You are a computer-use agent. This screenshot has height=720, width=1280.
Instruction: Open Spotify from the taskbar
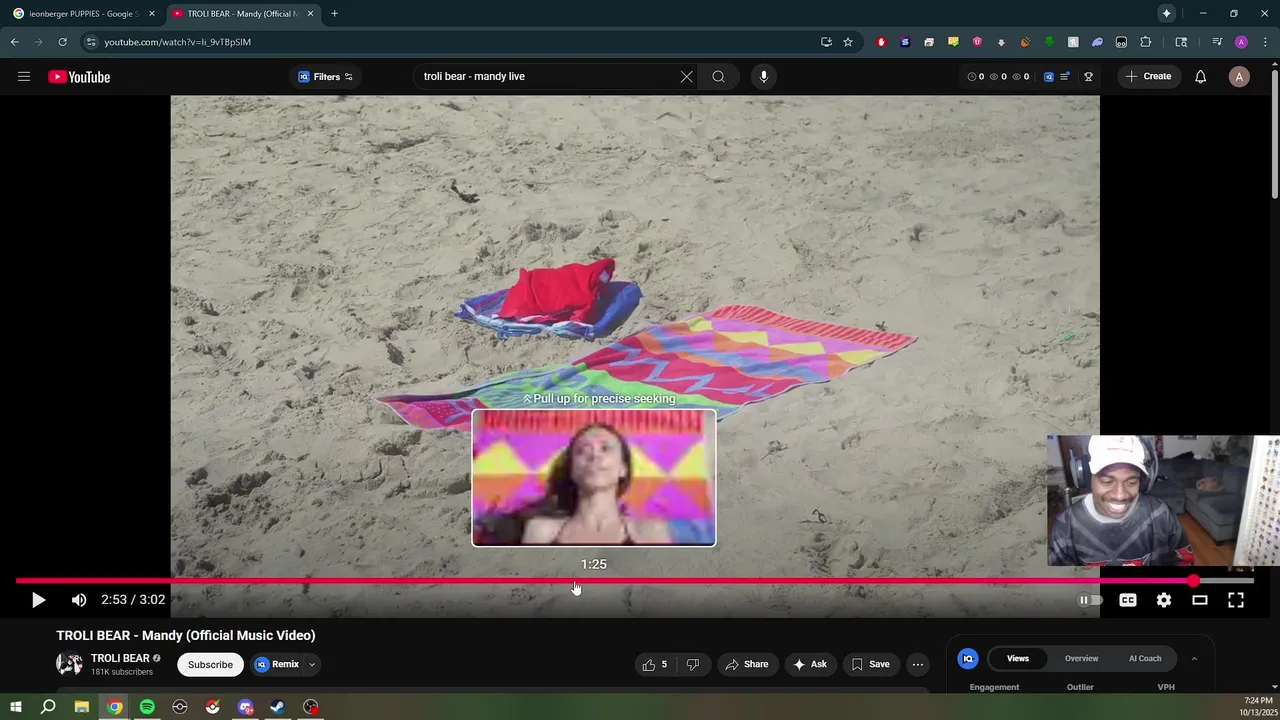[147, 707]
